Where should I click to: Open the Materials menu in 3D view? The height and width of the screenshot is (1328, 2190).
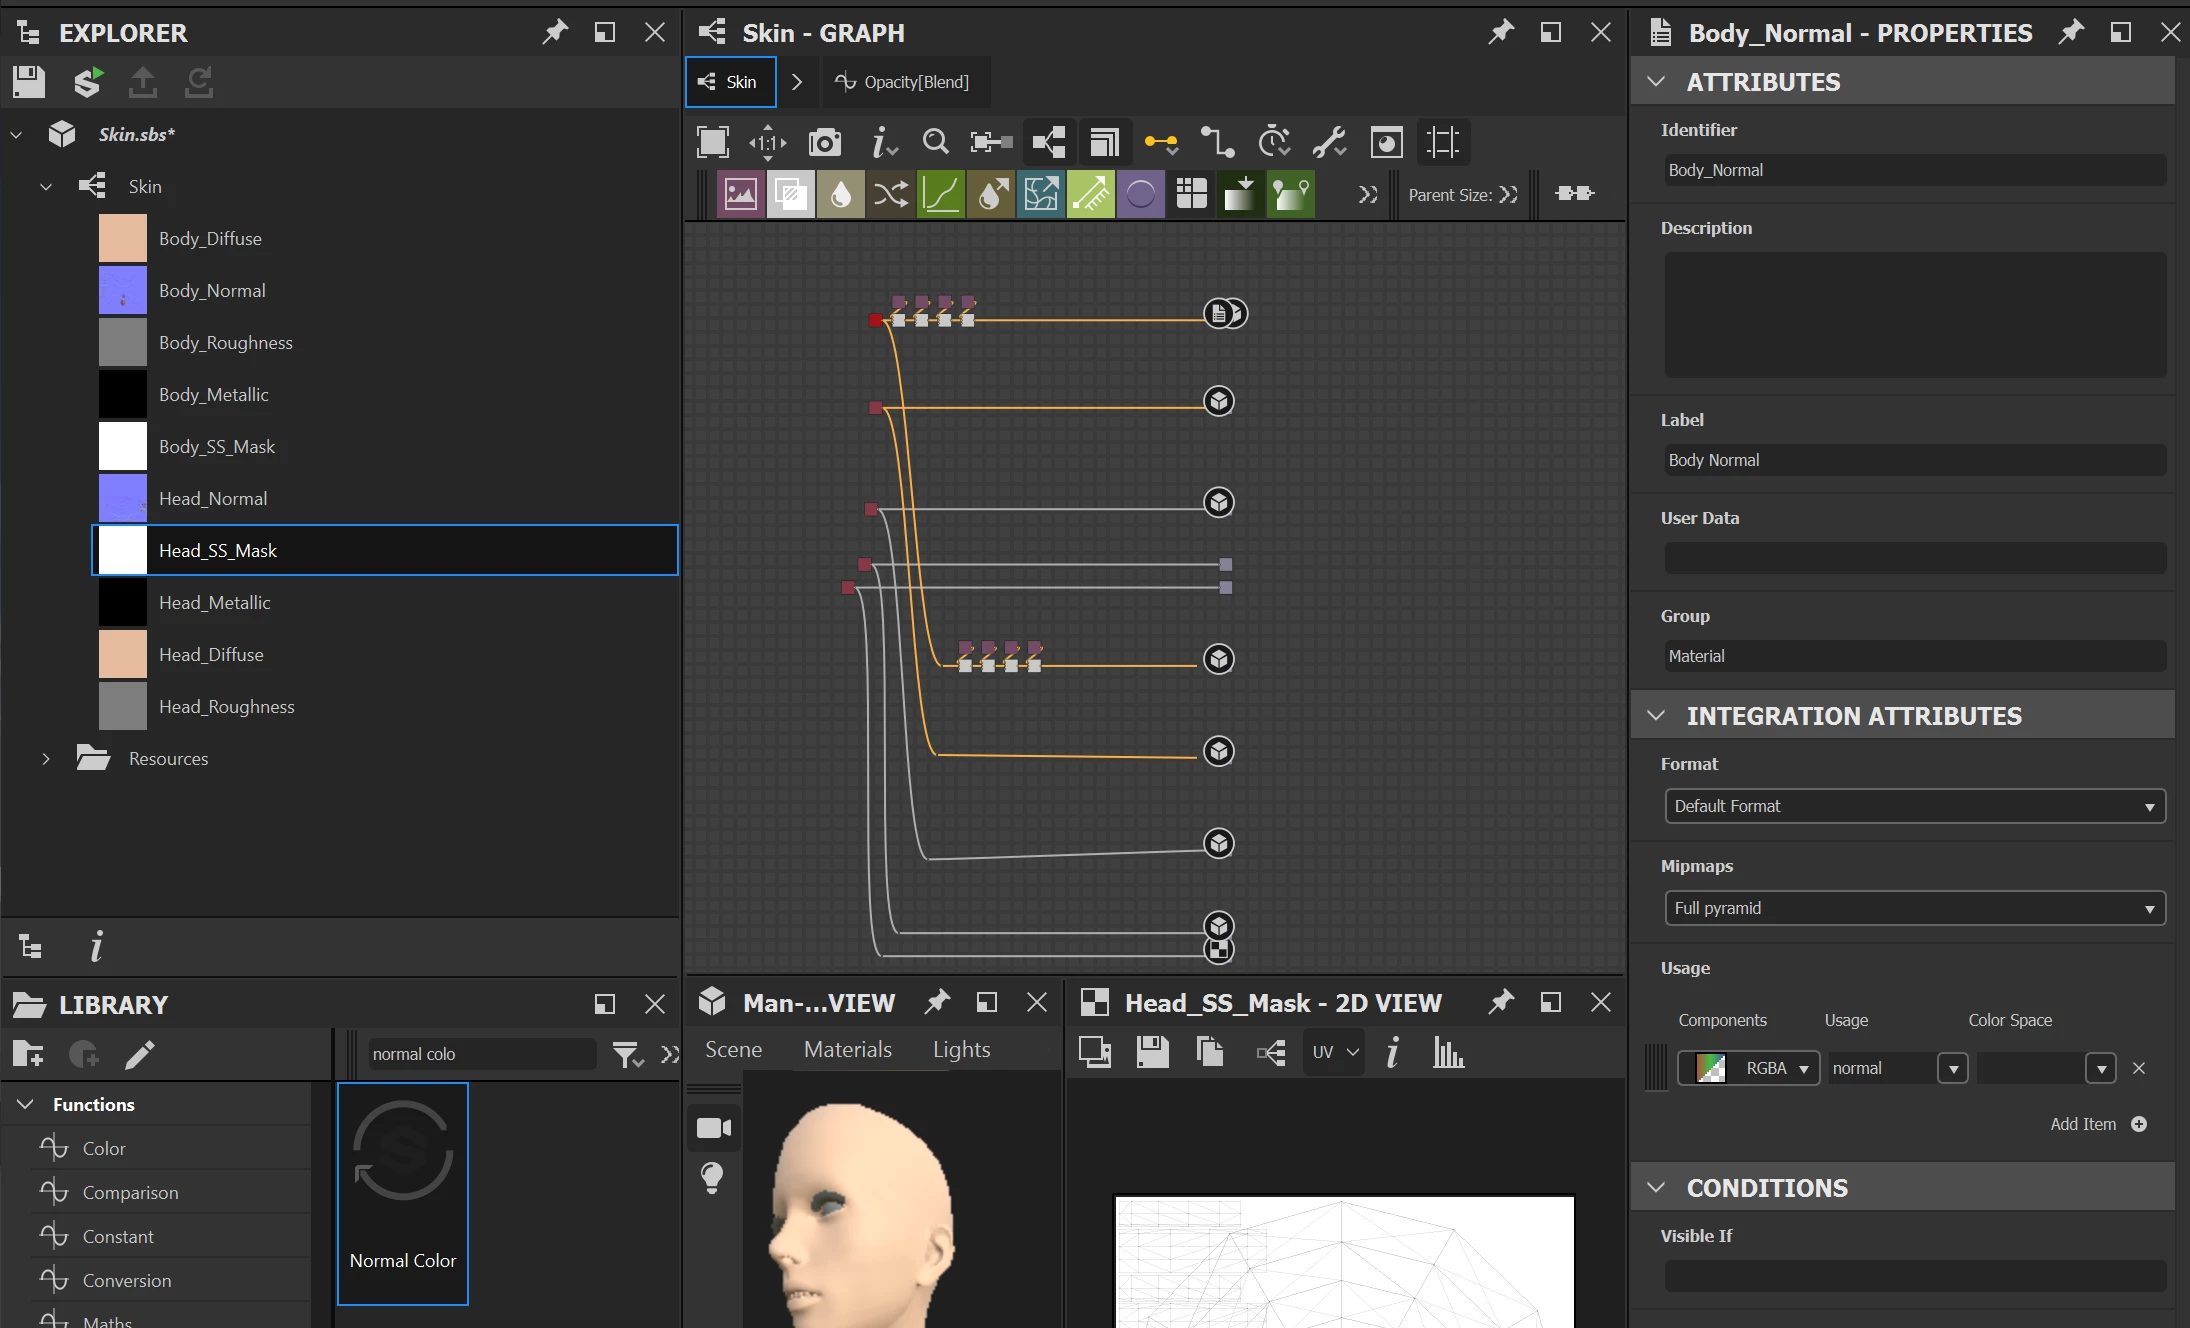click(x=847, y=1049)
